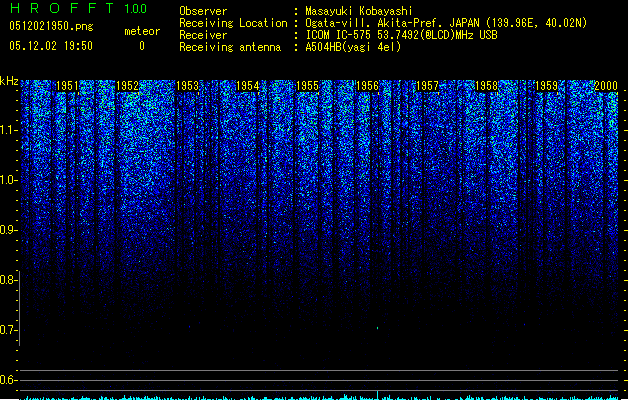Click antenna value A504HB(yagi 4el)
This screenshot has width=629, height=400.
coord(353,47)
